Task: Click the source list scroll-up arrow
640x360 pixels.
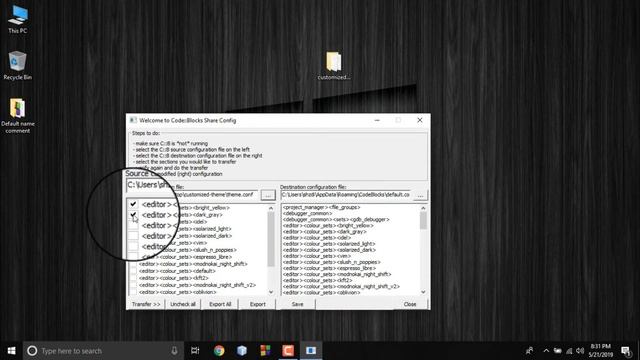Action: pyautogui.click(x=271, y=208)
